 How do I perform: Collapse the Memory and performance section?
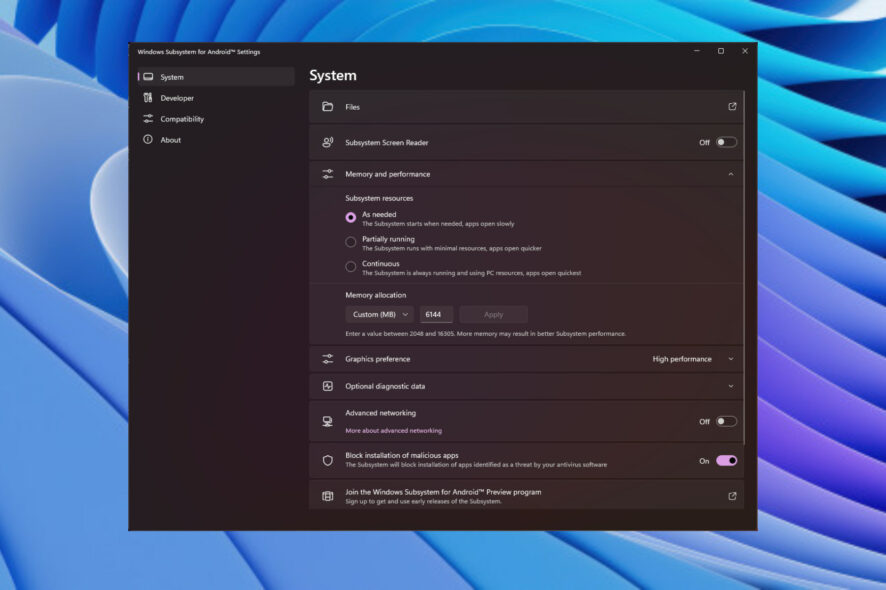[731, 174]
